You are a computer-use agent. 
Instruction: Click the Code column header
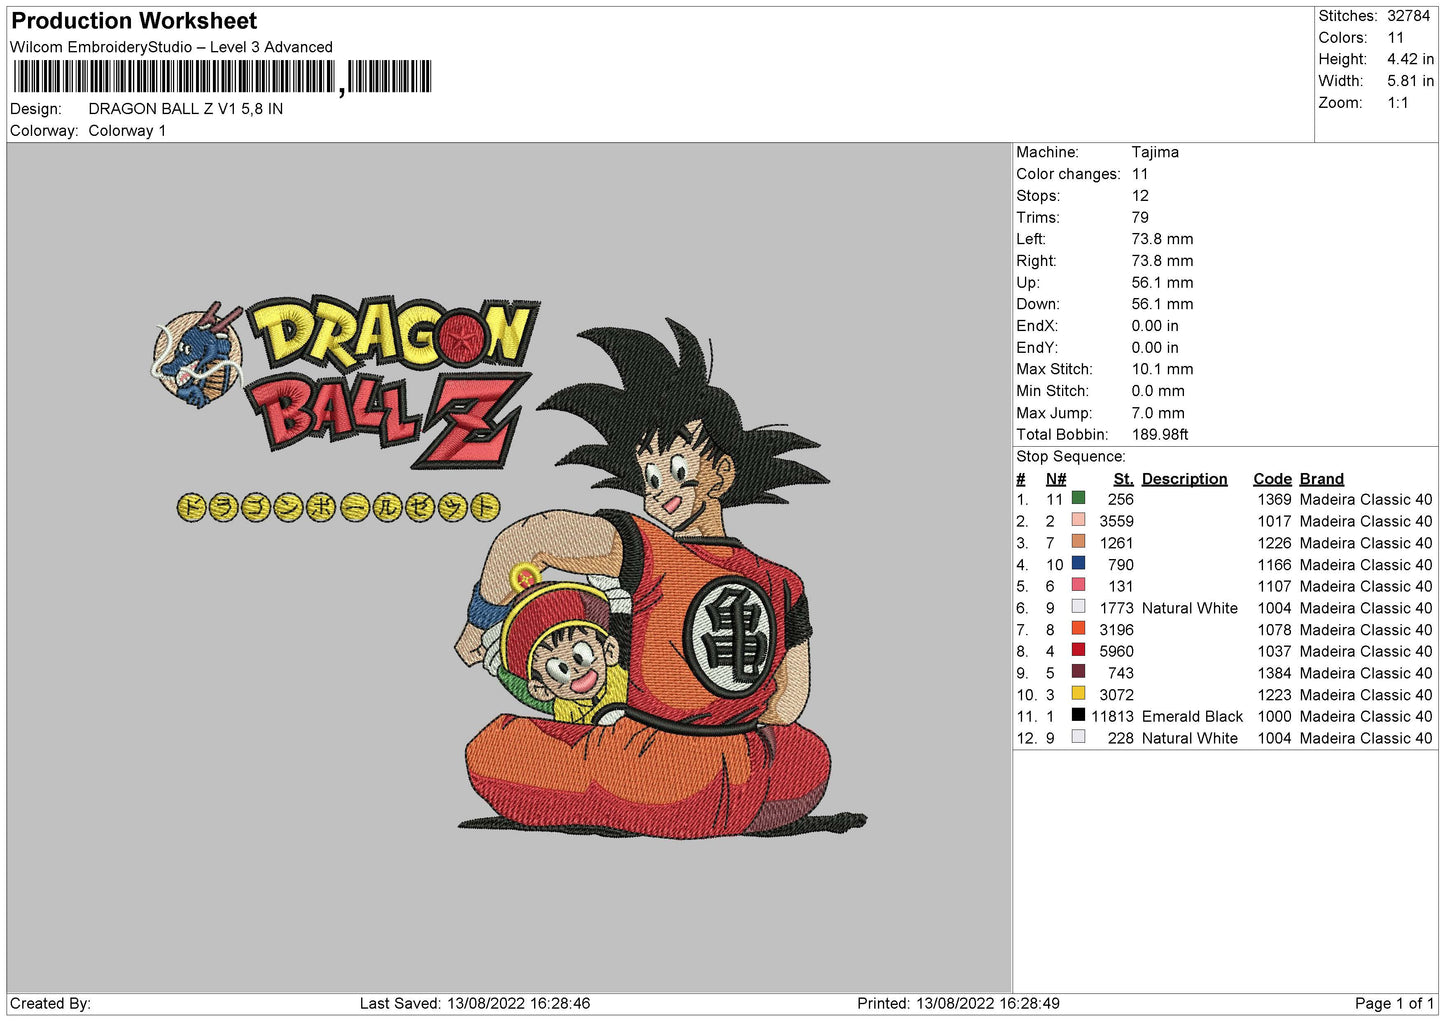[1272, 479]
